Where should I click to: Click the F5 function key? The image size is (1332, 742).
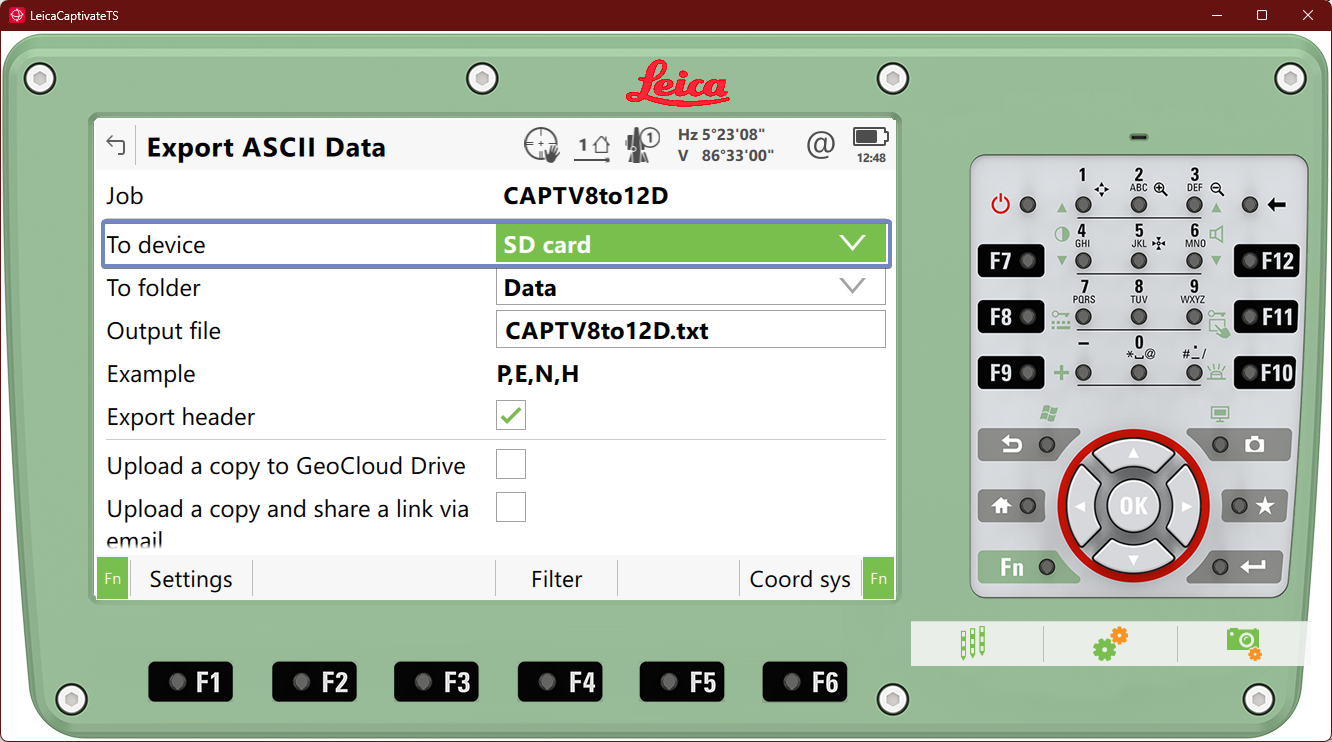682,682
